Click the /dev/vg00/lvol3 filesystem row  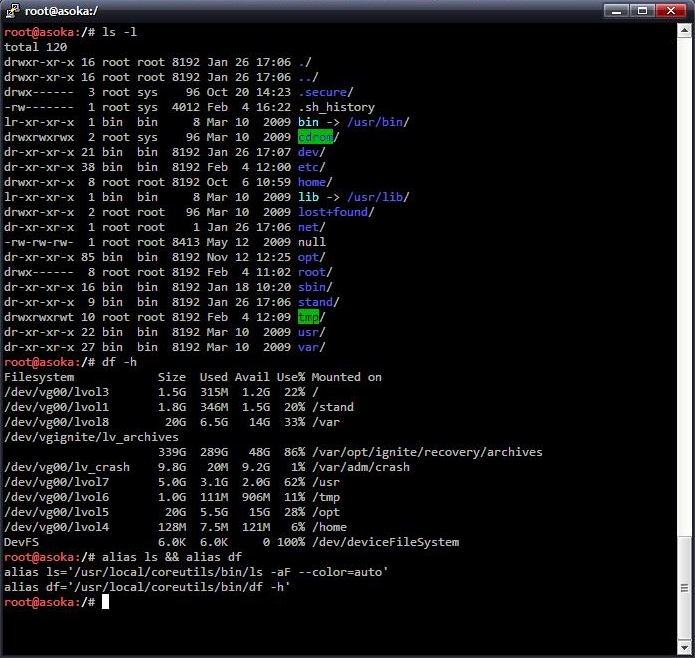(161, 393)
